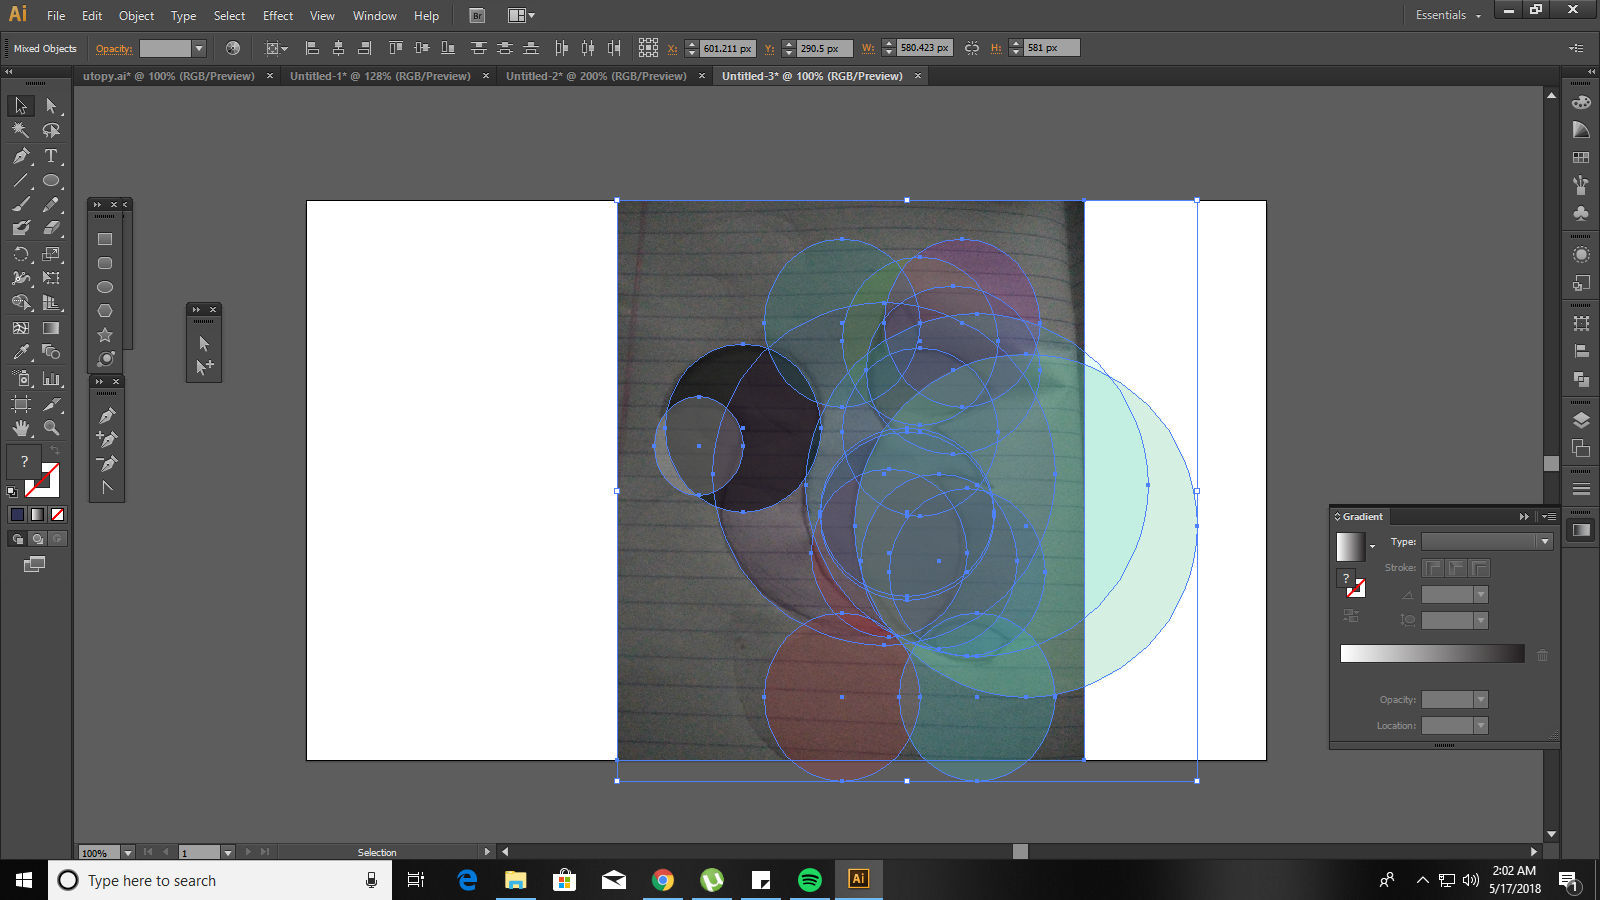Open the Essentials workspace switcher
1600x900 pixels.
[x=1447, y=15]
